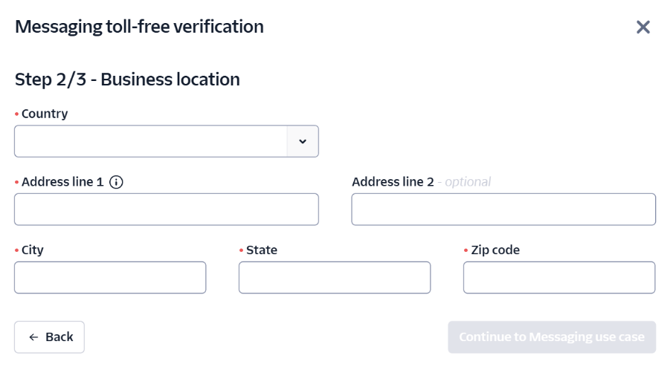Click Continue to Messaging use case
This screenshot has height=370, width=670.
click(552, 337)
